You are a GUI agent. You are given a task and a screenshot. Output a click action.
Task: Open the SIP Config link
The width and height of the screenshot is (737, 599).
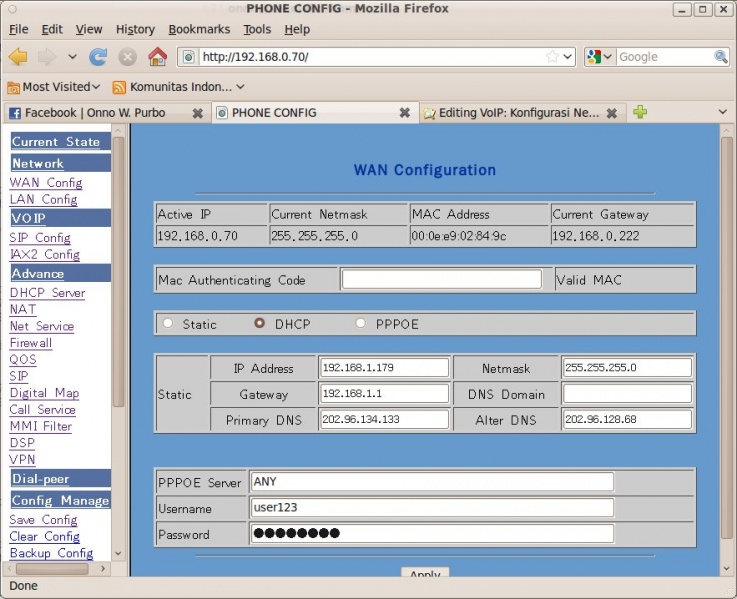40,238
